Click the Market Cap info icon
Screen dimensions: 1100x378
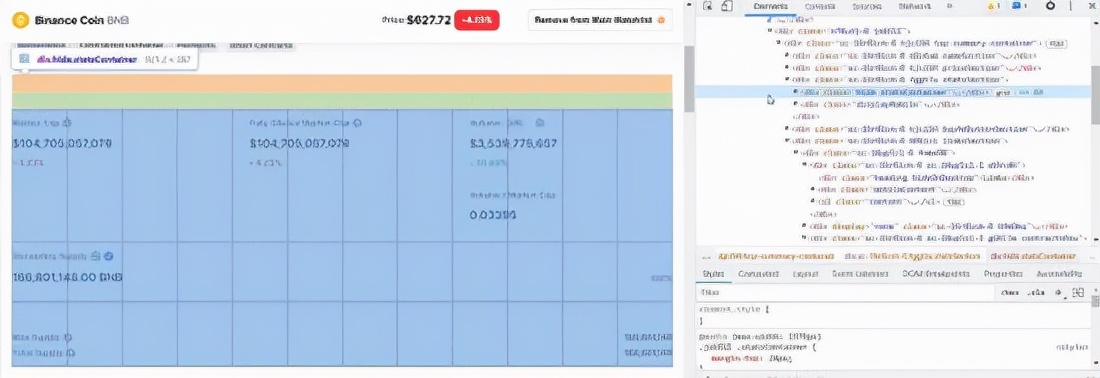coord(67,123)
